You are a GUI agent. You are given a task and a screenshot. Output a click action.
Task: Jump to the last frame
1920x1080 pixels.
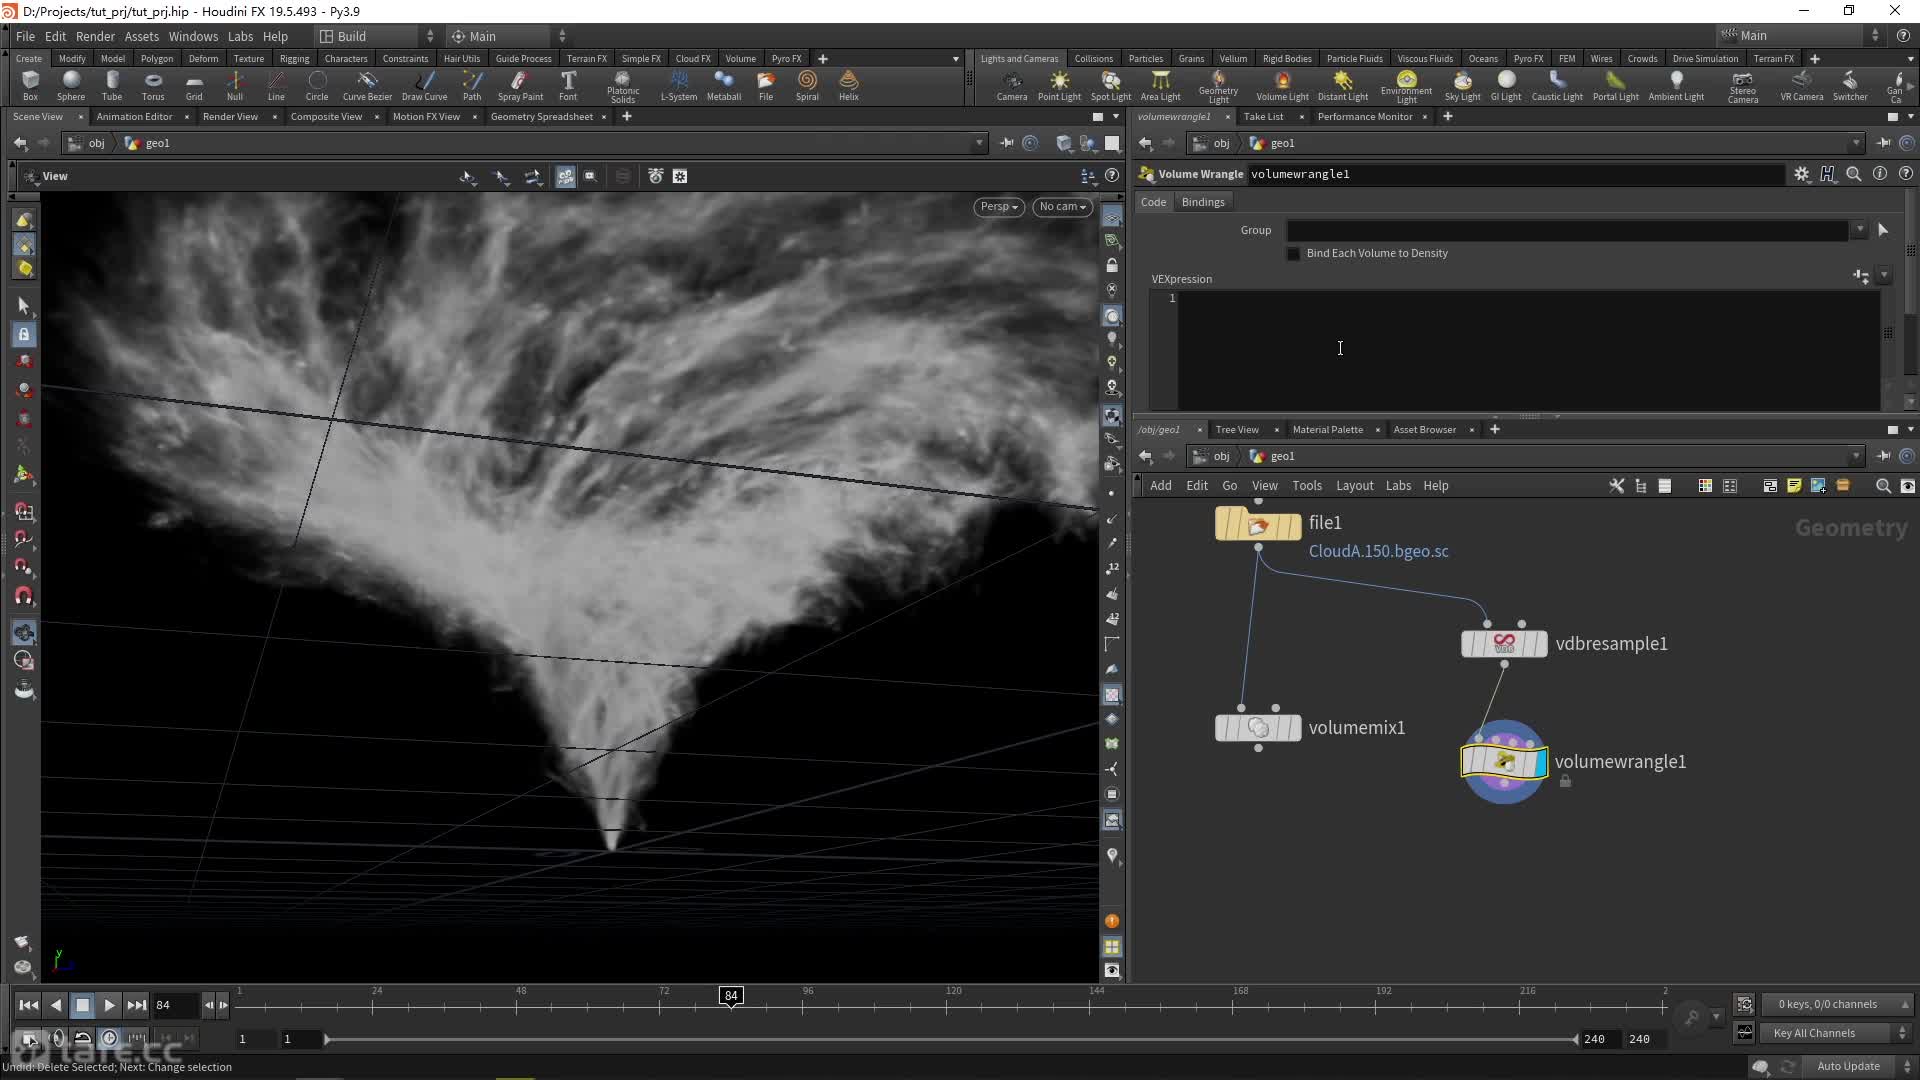[x=137, y=1005]
